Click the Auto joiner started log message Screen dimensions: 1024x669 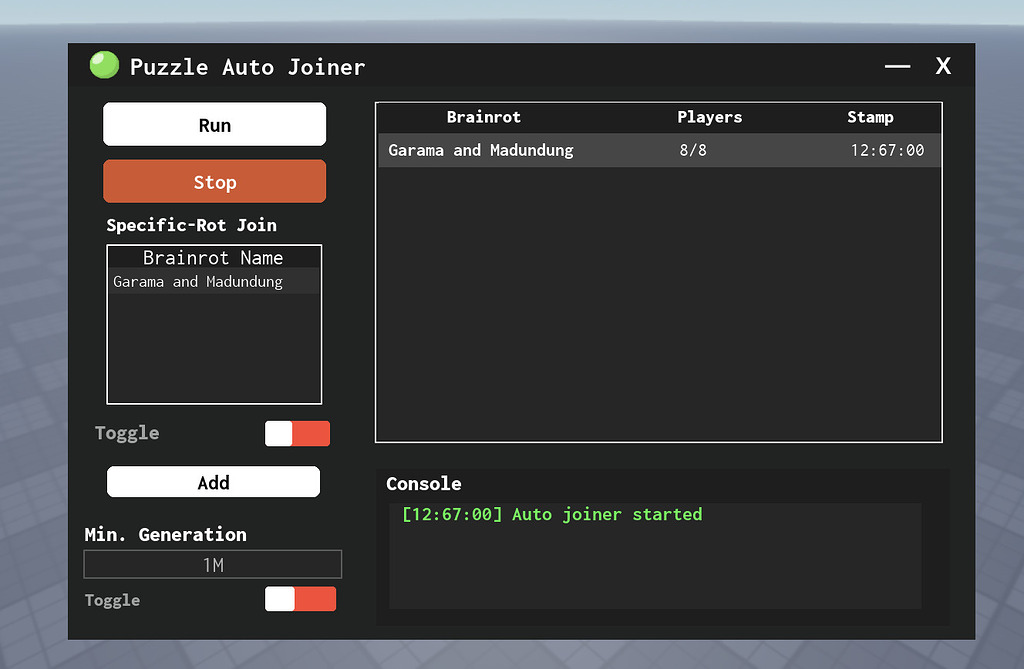coord(551,513)
